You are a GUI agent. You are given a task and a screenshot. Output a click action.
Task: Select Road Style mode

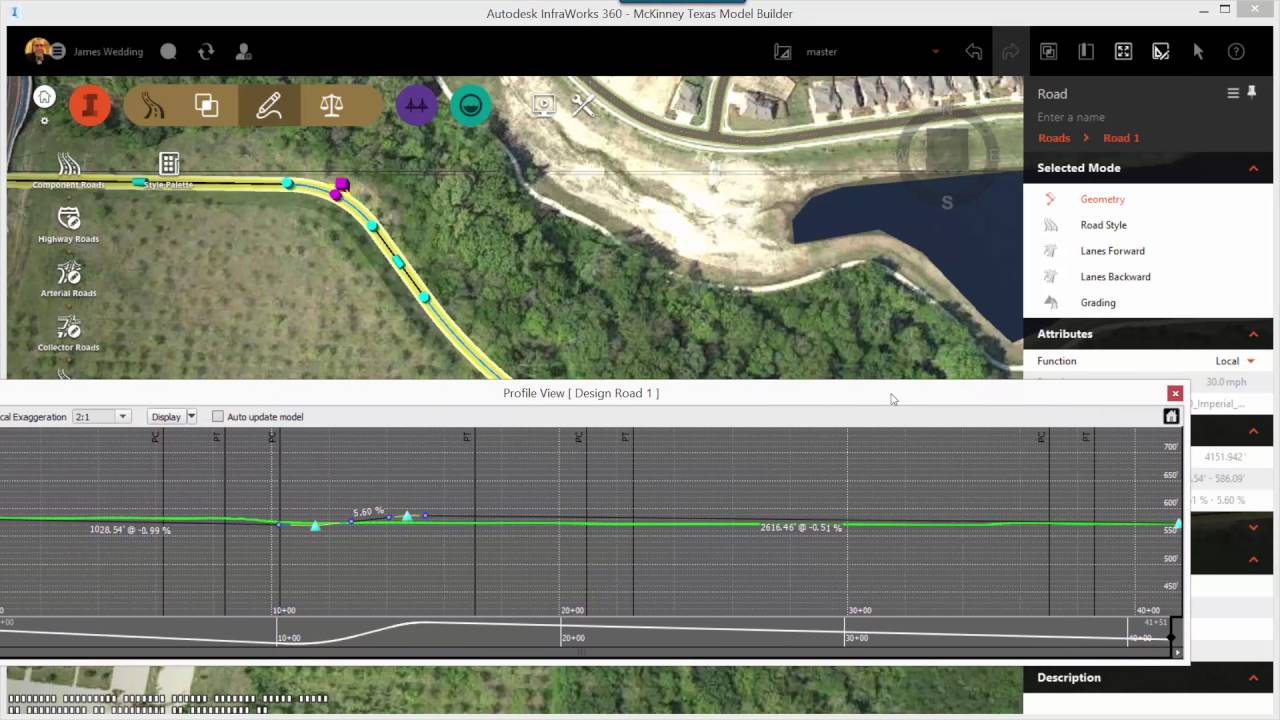click(x=1103, y=225)
